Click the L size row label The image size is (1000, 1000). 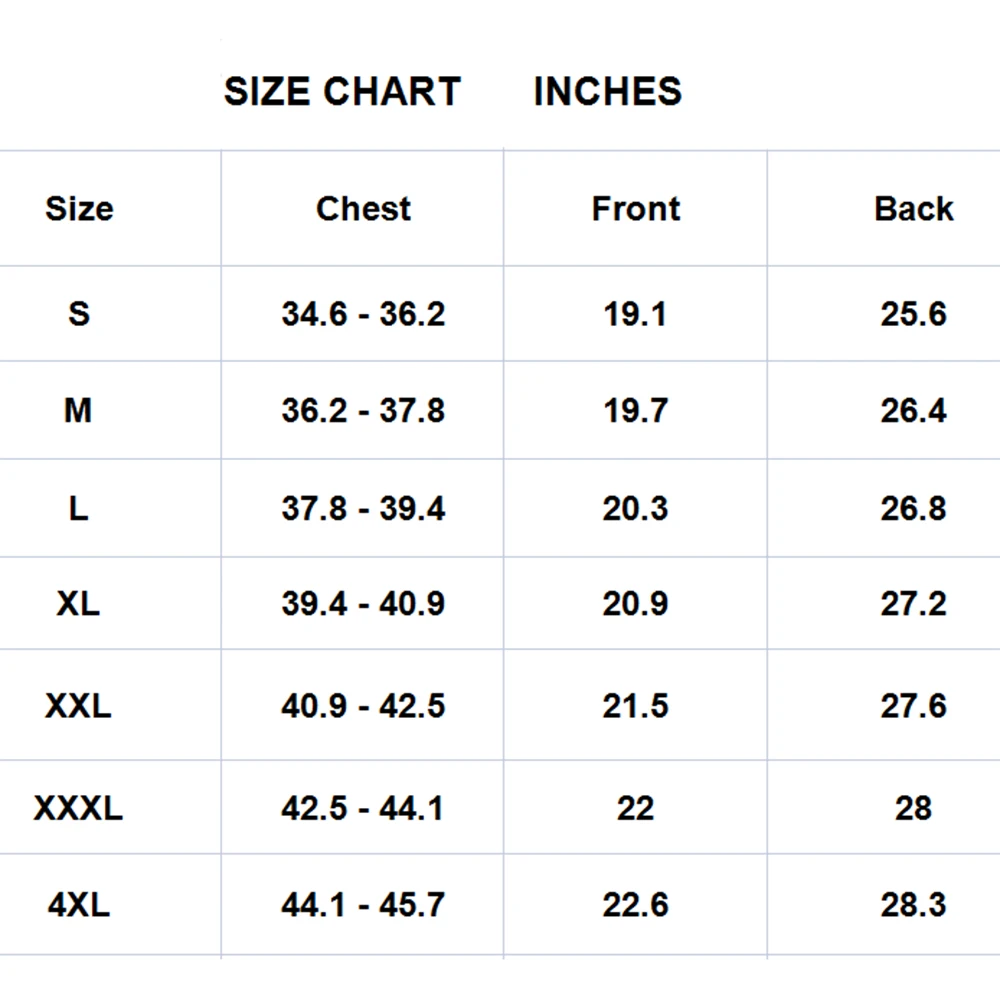coord(78,508)
